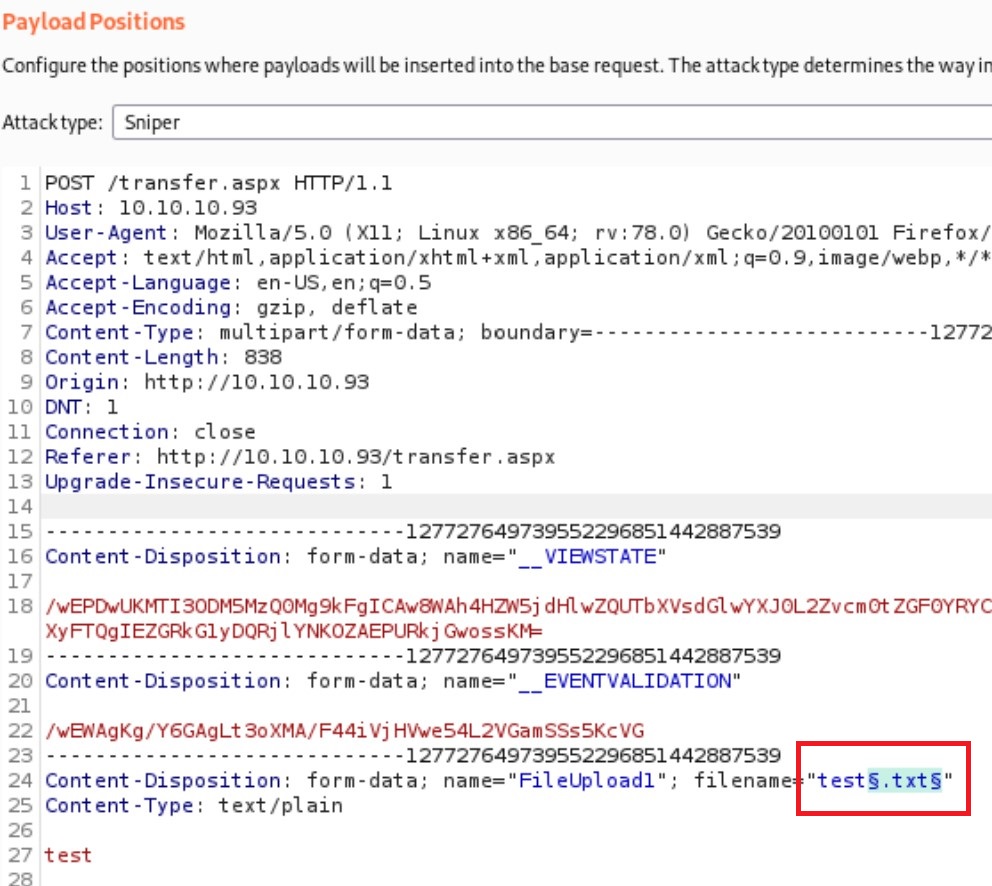Image resolution: width=992 pixels, height=886 pixels.
Task: Click the Payload Positions heading
Action: [x=94, y=21]
